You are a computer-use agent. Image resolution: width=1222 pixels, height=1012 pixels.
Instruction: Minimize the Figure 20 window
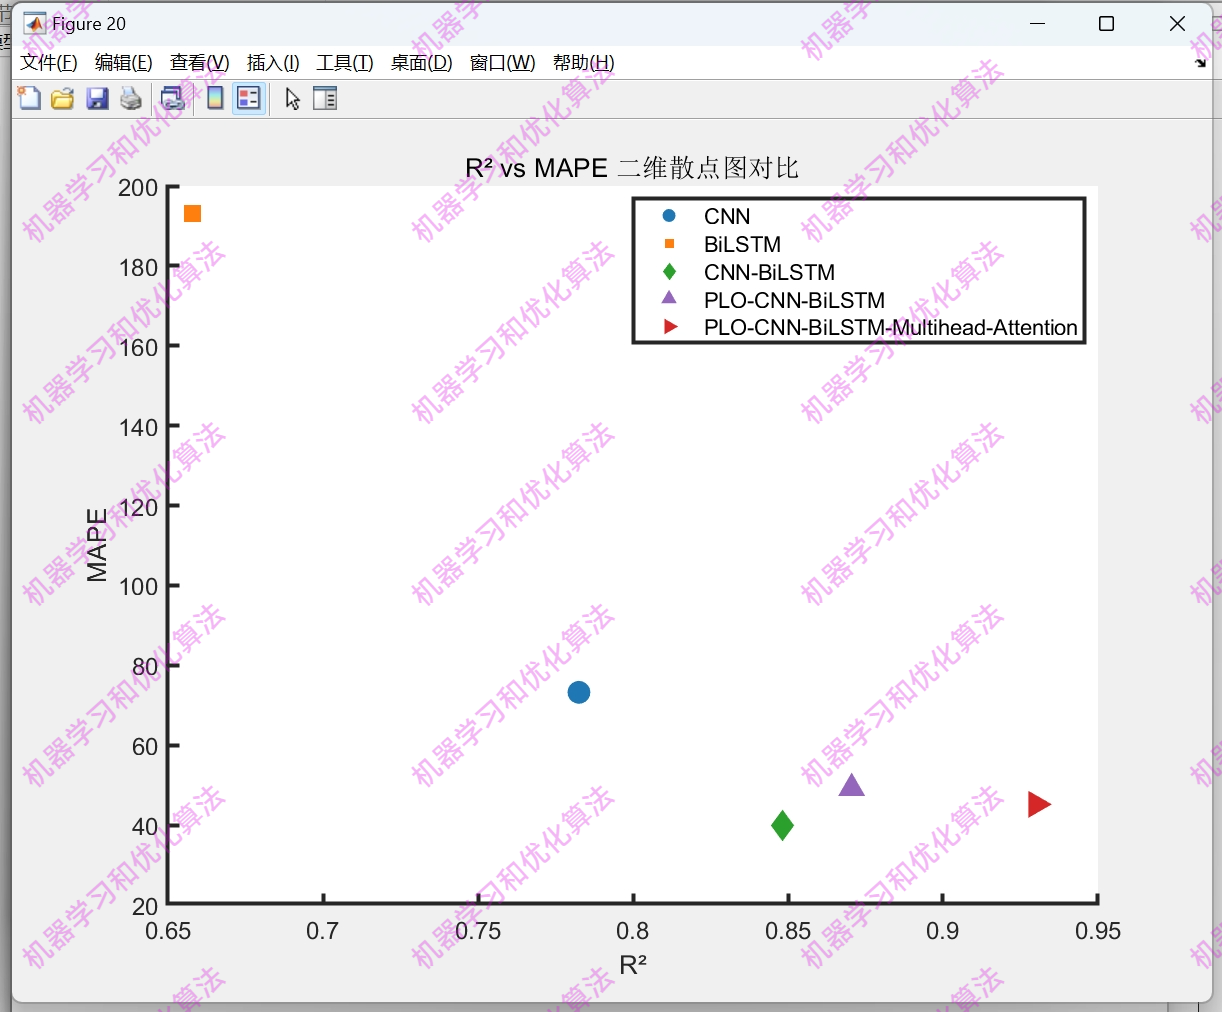tap(1037, 24)
